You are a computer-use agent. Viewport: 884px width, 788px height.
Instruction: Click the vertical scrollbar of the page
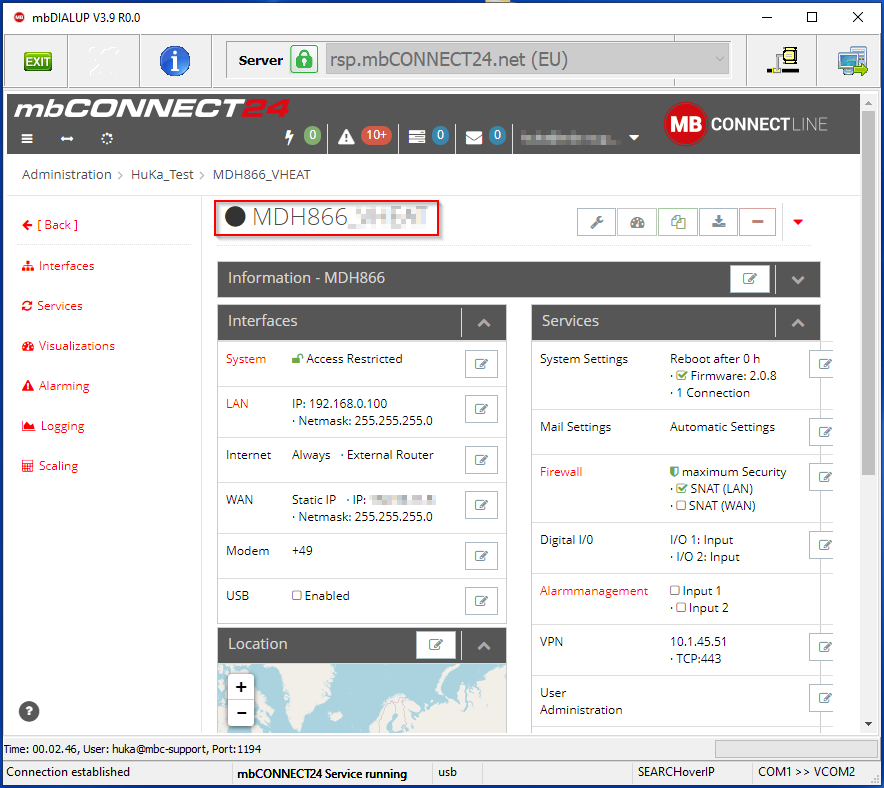(868, 293)
